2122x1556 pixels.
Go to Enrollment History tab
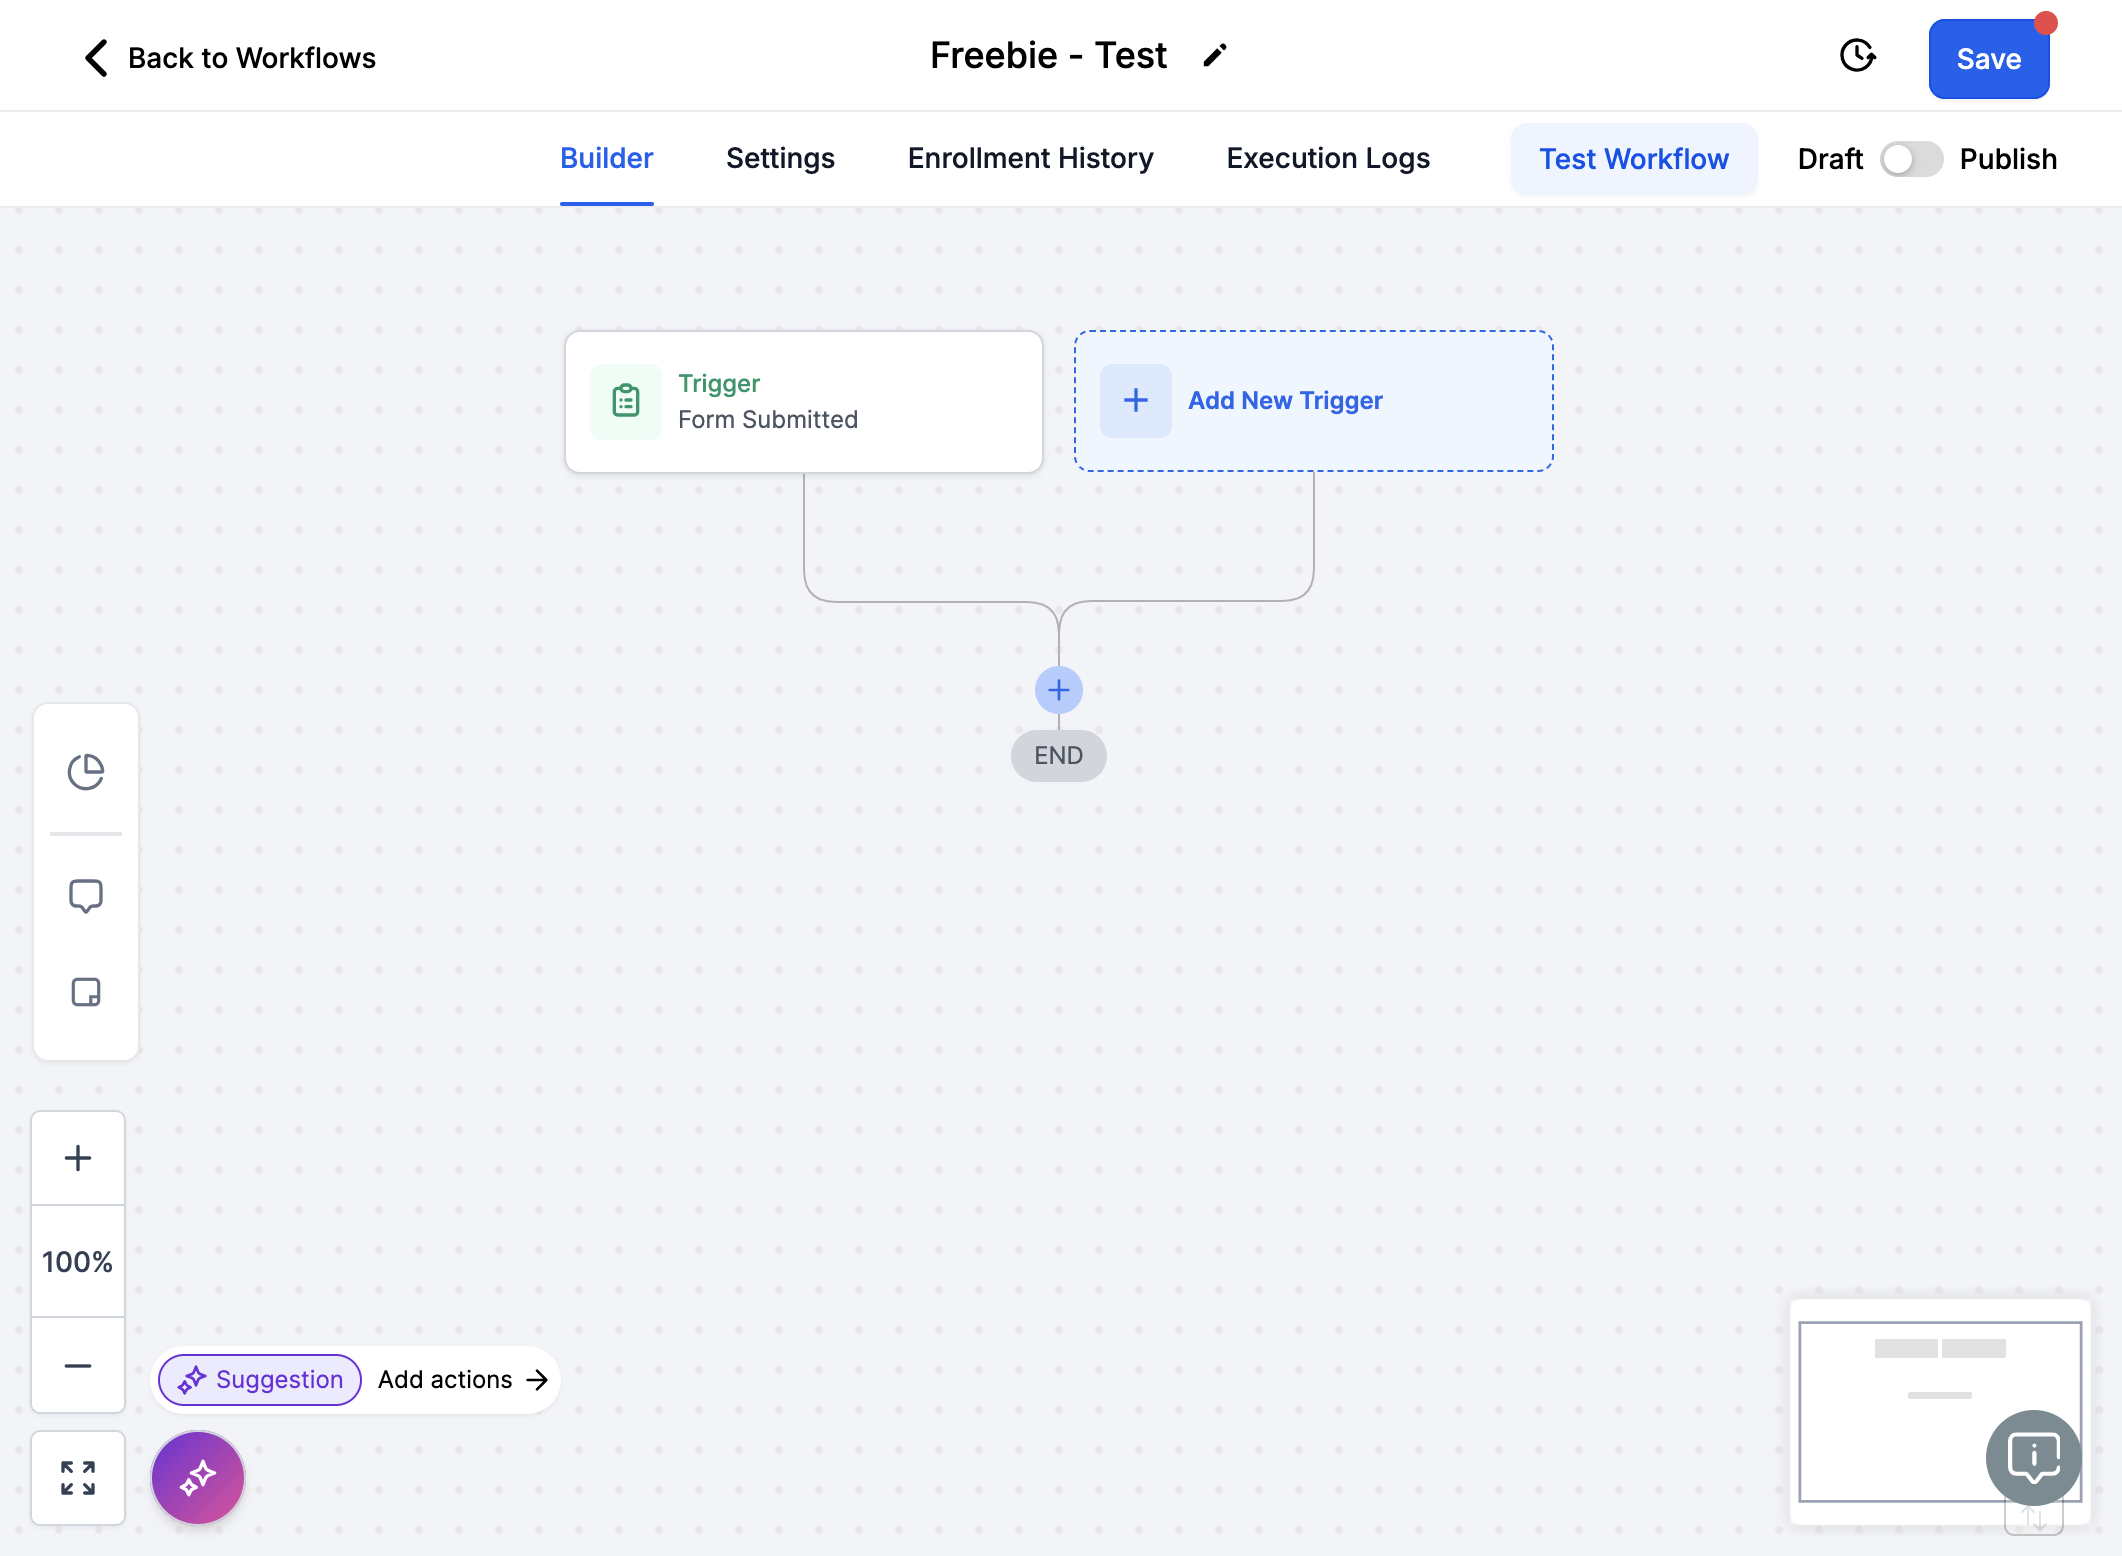tap(1031, 158)
